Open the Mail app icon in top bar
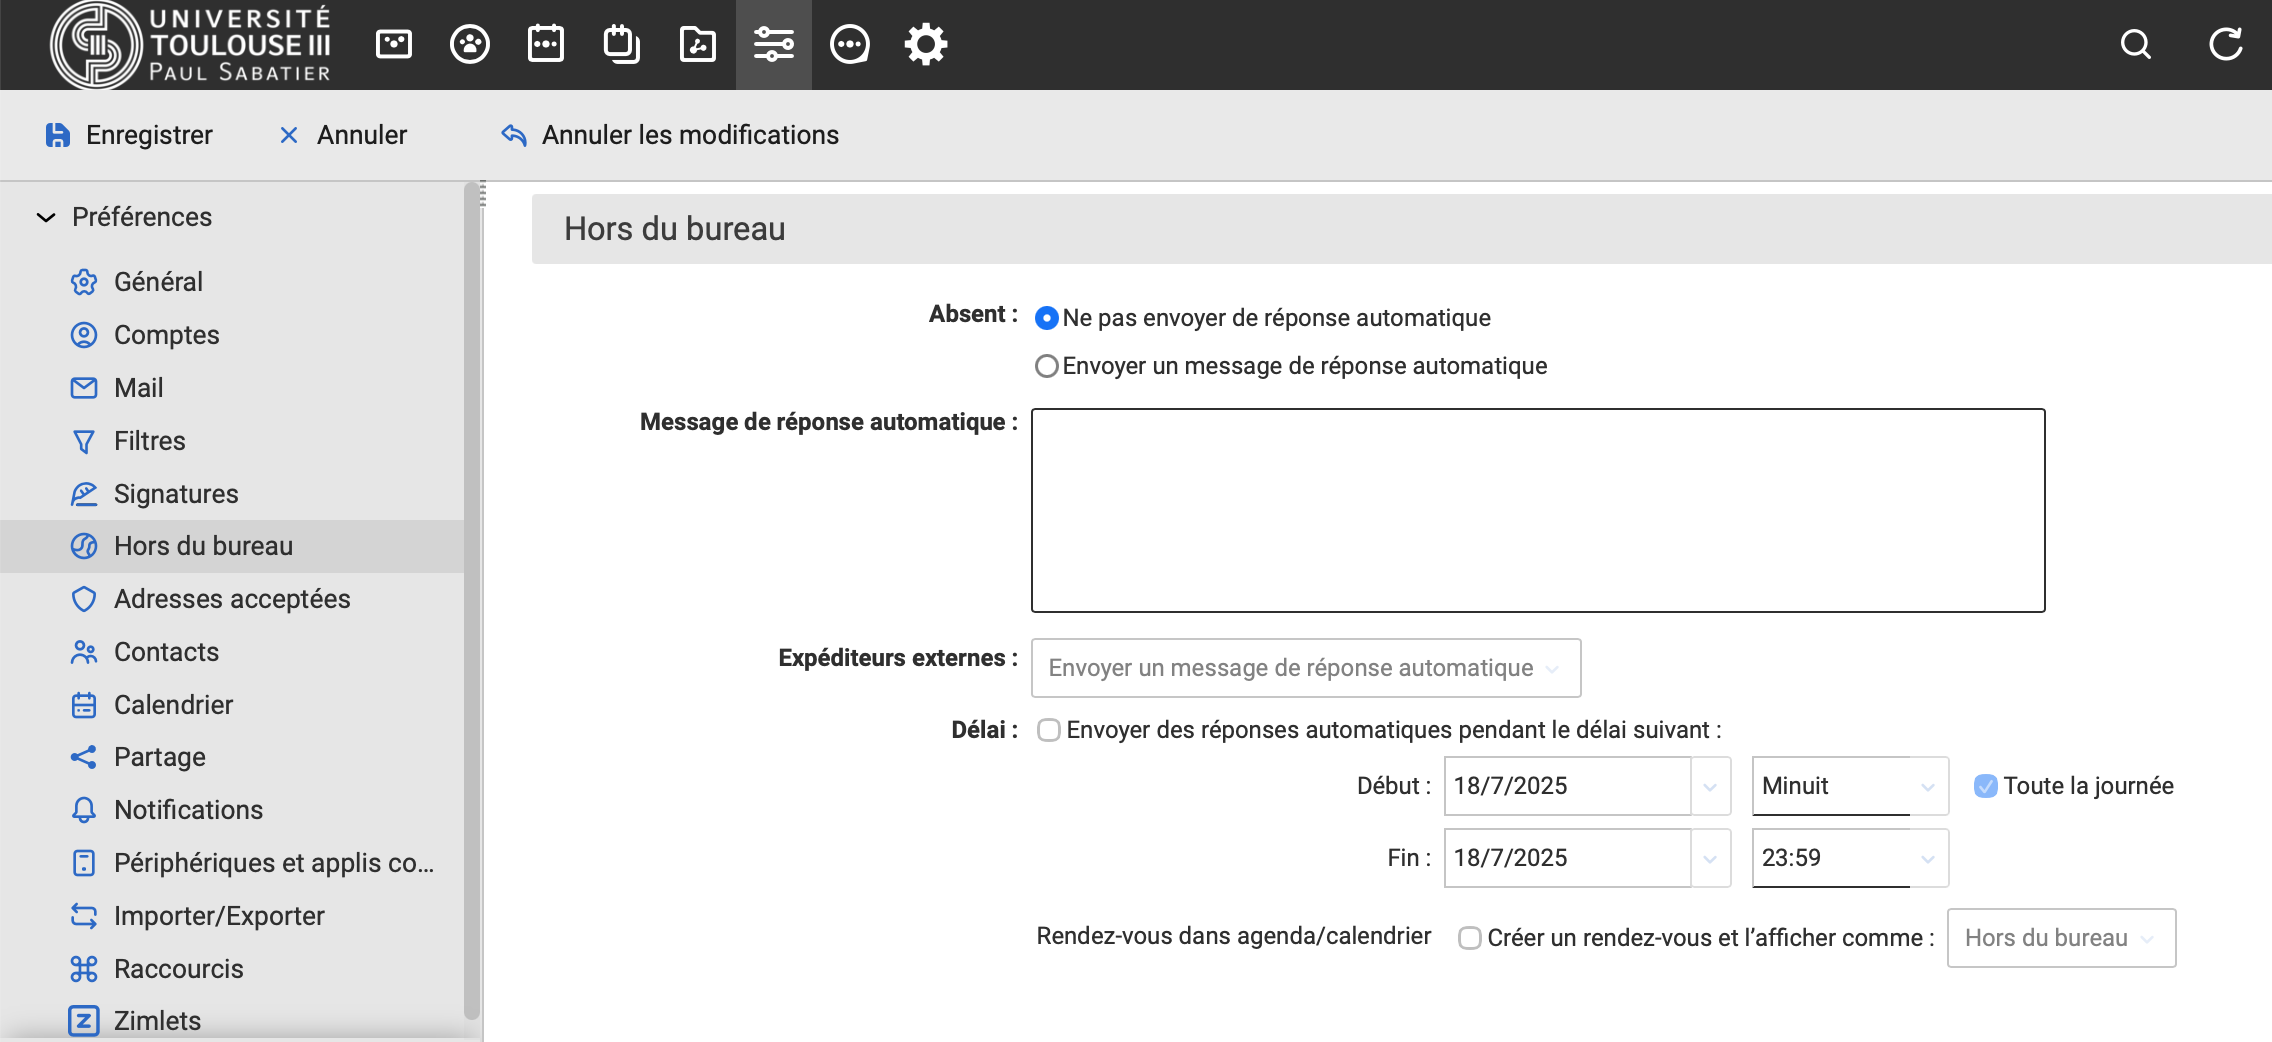 point(394,44)
